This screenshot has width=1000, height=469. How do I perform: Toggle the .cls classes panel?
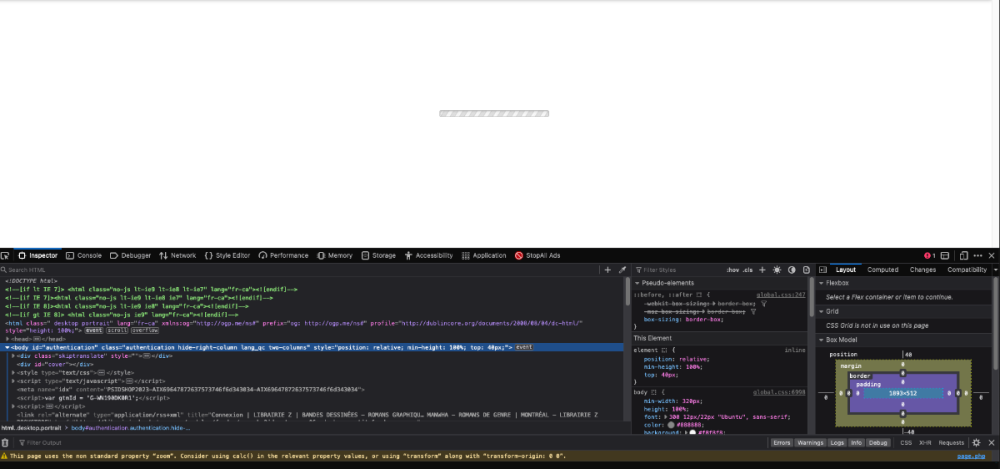tap(747, 270)
